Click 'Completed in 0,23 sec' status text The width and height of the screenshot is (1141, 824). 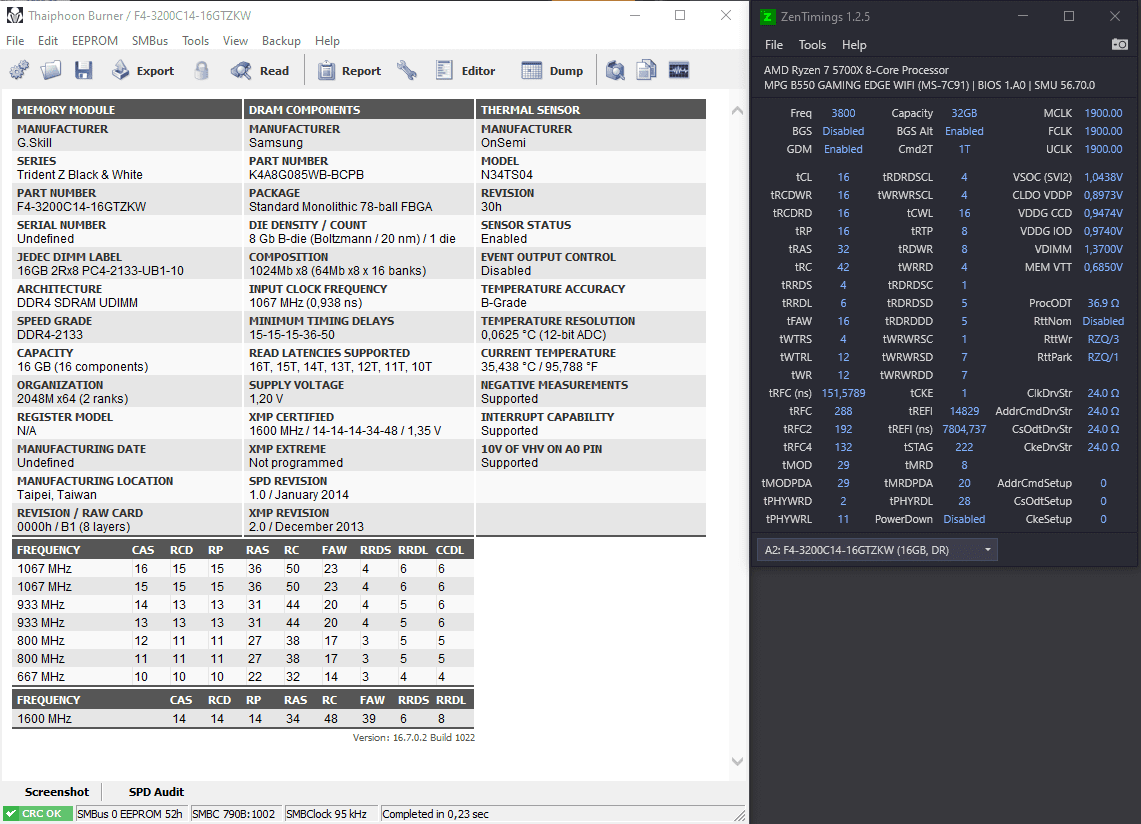(435, 814)
